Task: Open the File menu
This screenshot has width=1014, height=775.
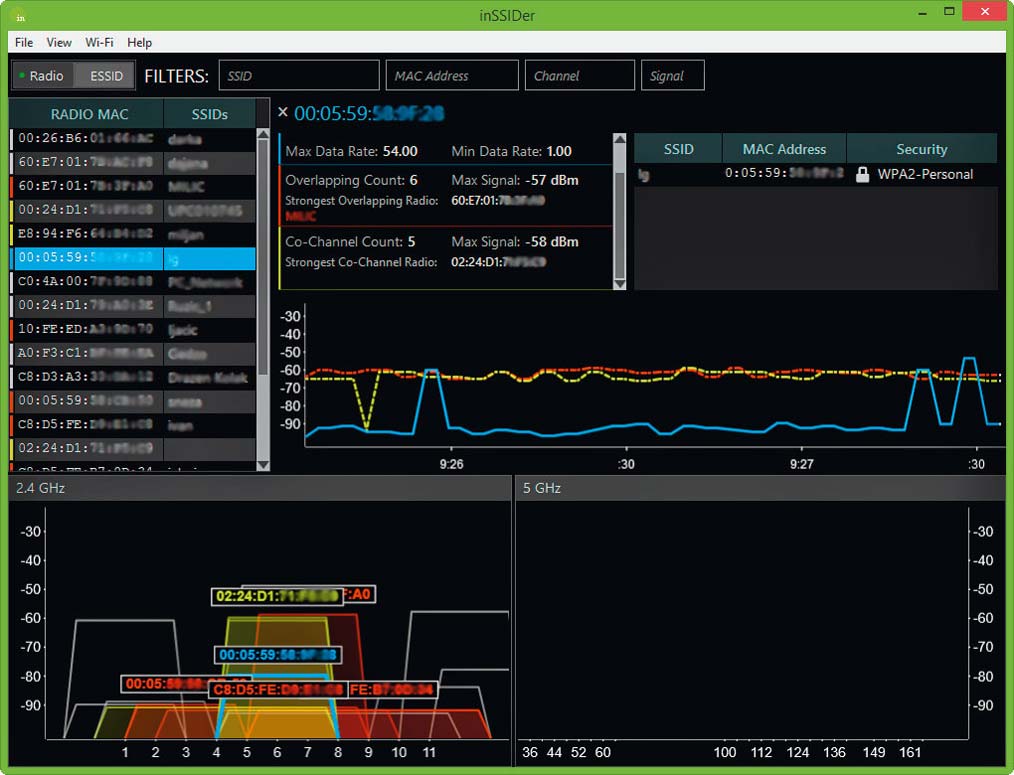Action: (24, 43)
